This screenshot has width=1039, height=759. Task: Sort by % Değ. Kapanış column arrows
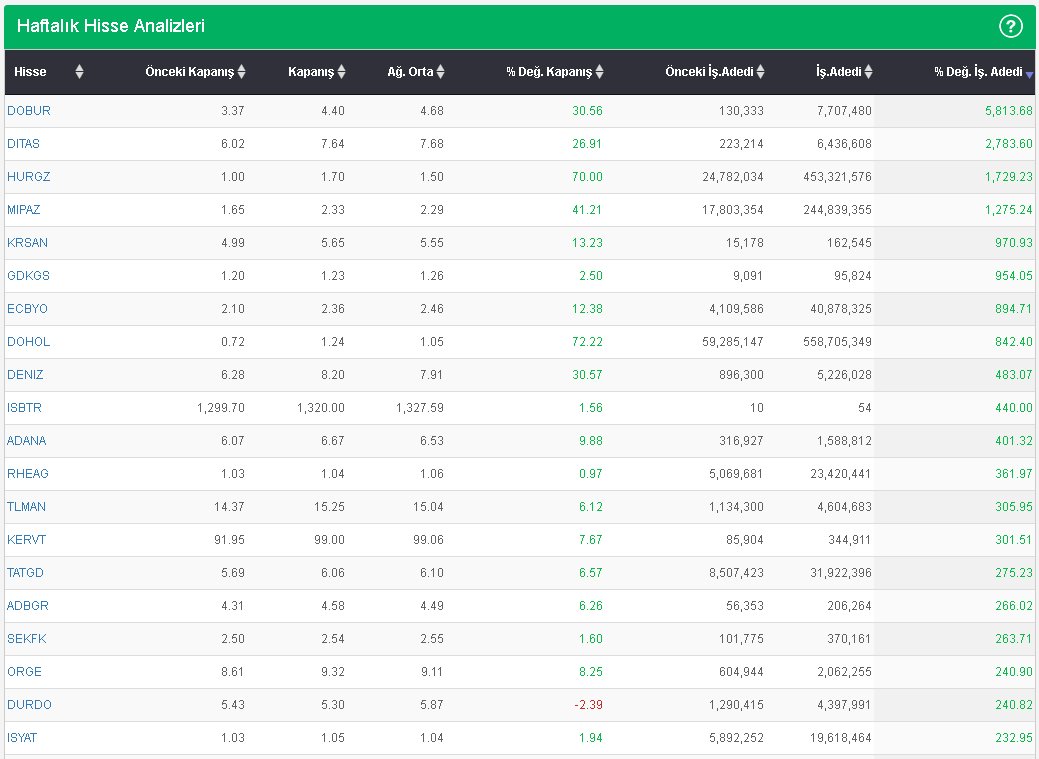[x=600, y=72]
